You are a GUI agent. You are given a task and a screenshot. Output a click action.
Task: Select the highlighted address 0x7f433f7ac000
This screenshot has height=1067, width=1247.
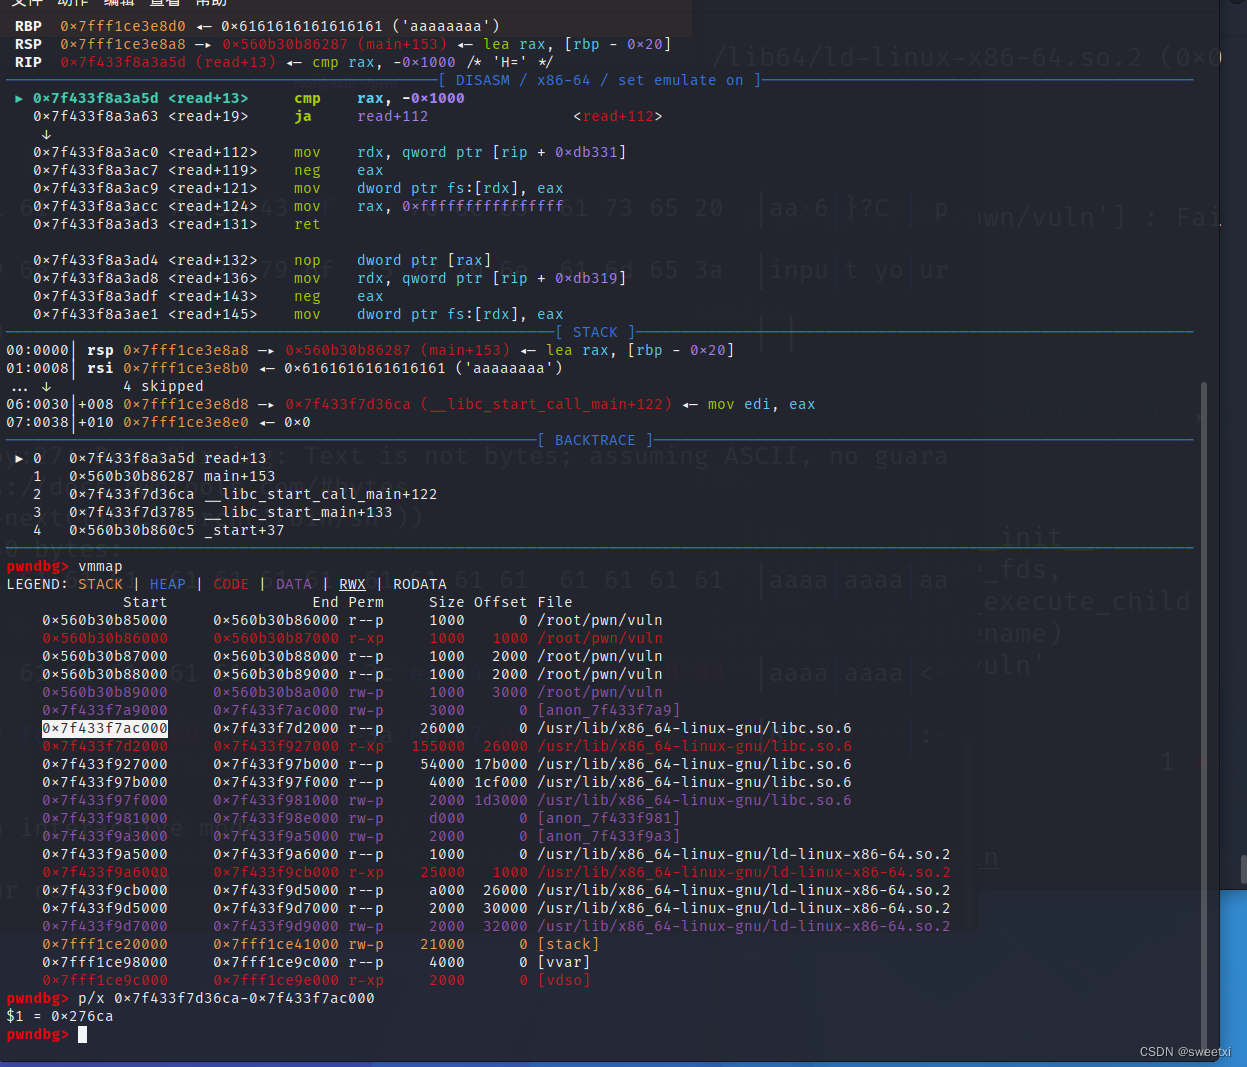click(104, 728)
